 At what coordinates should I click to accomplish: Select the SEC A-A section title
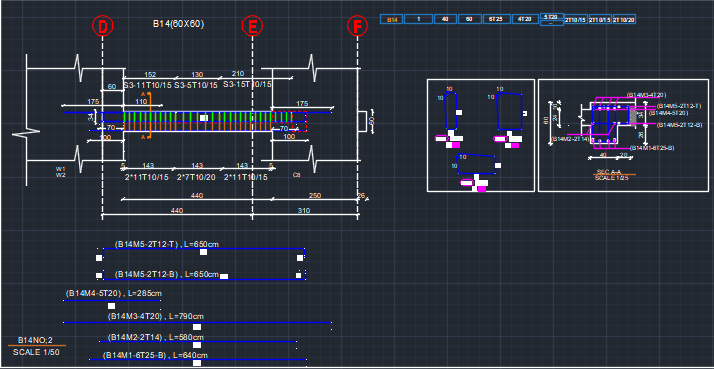coord(609,172)
